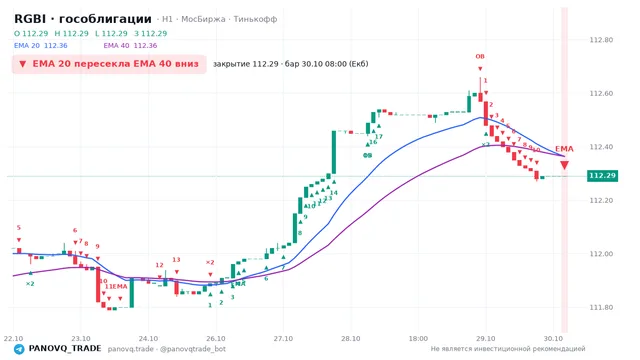Click the chart title 'RGBI · гособлигации'

pos(83,19)
